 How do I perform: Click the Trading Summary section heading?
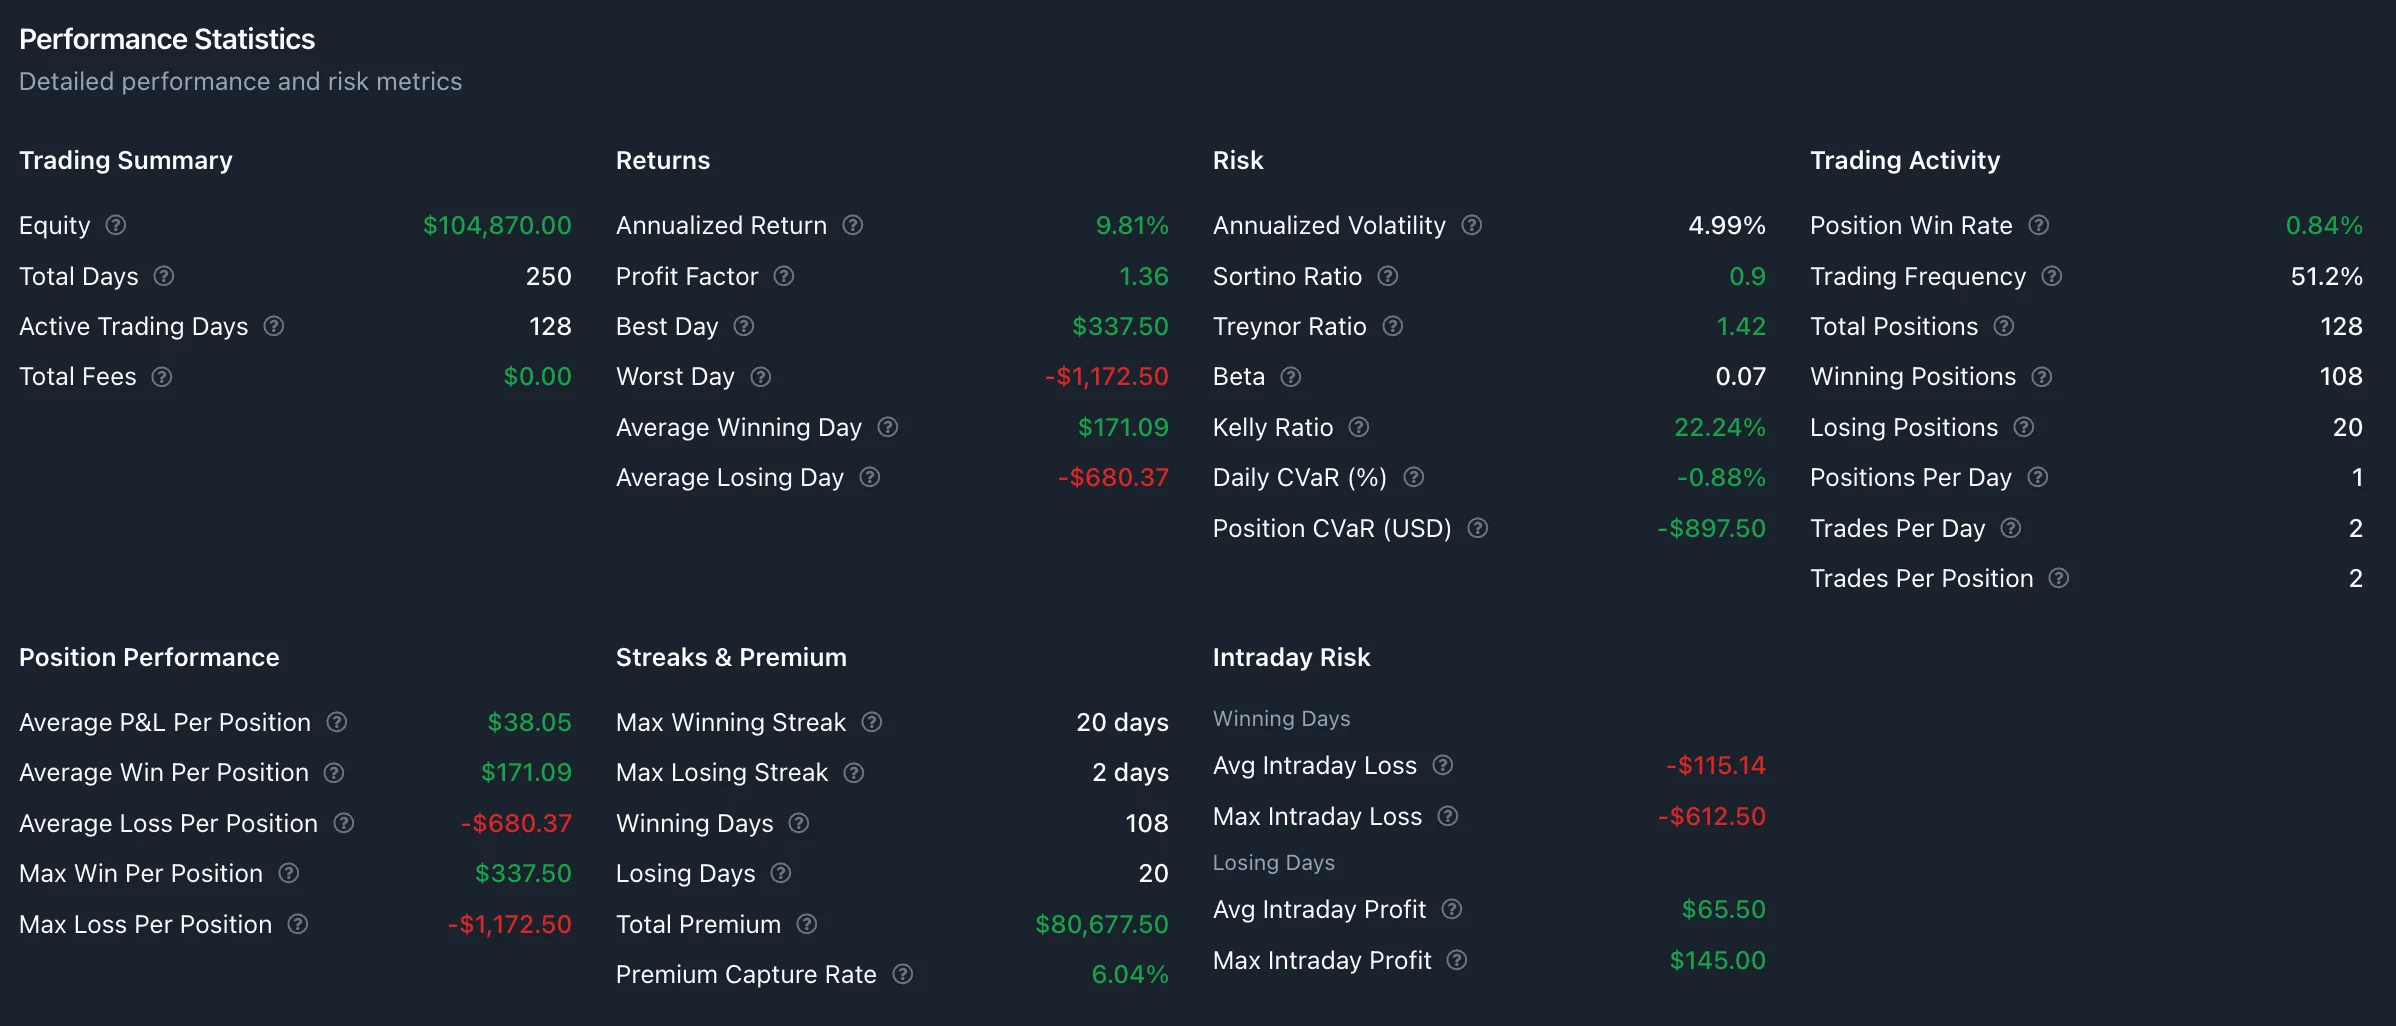coord(126,160)
